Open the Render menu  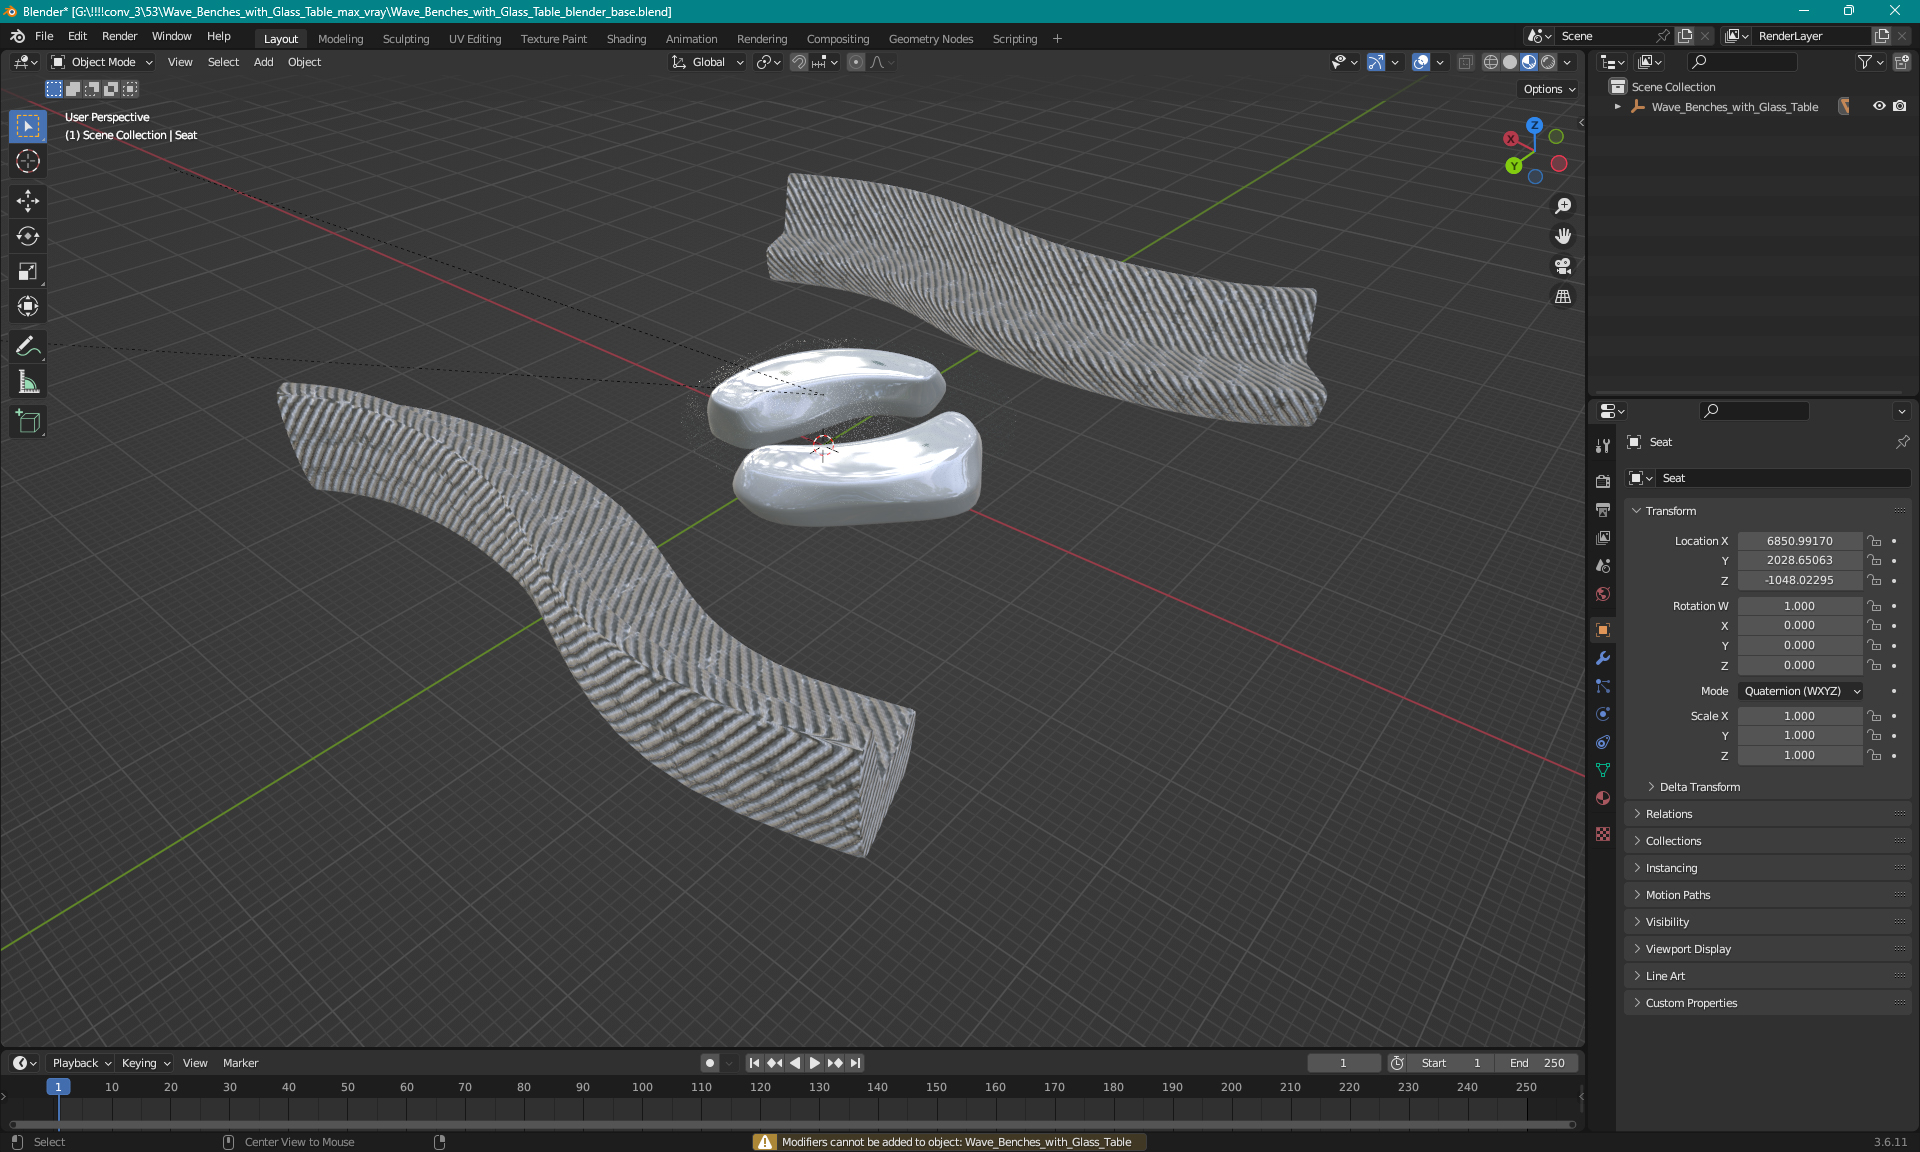[x=119, y=36]
